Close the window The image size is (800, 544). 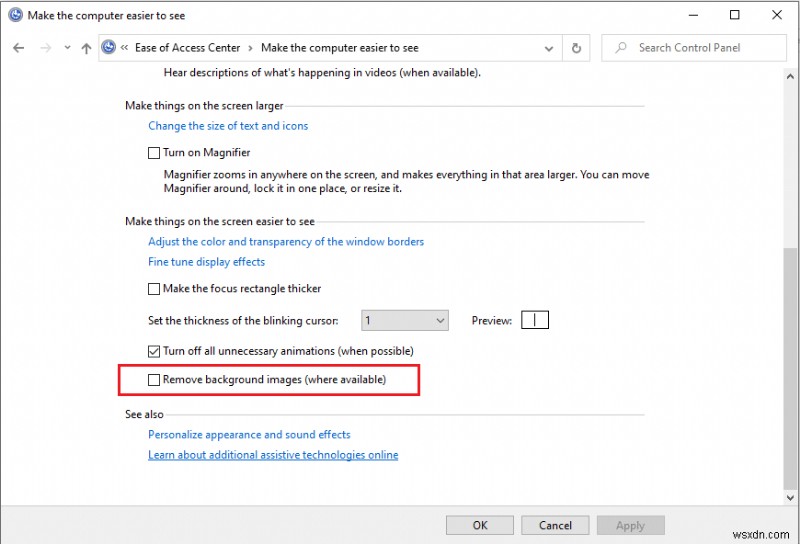click(777, 15)
